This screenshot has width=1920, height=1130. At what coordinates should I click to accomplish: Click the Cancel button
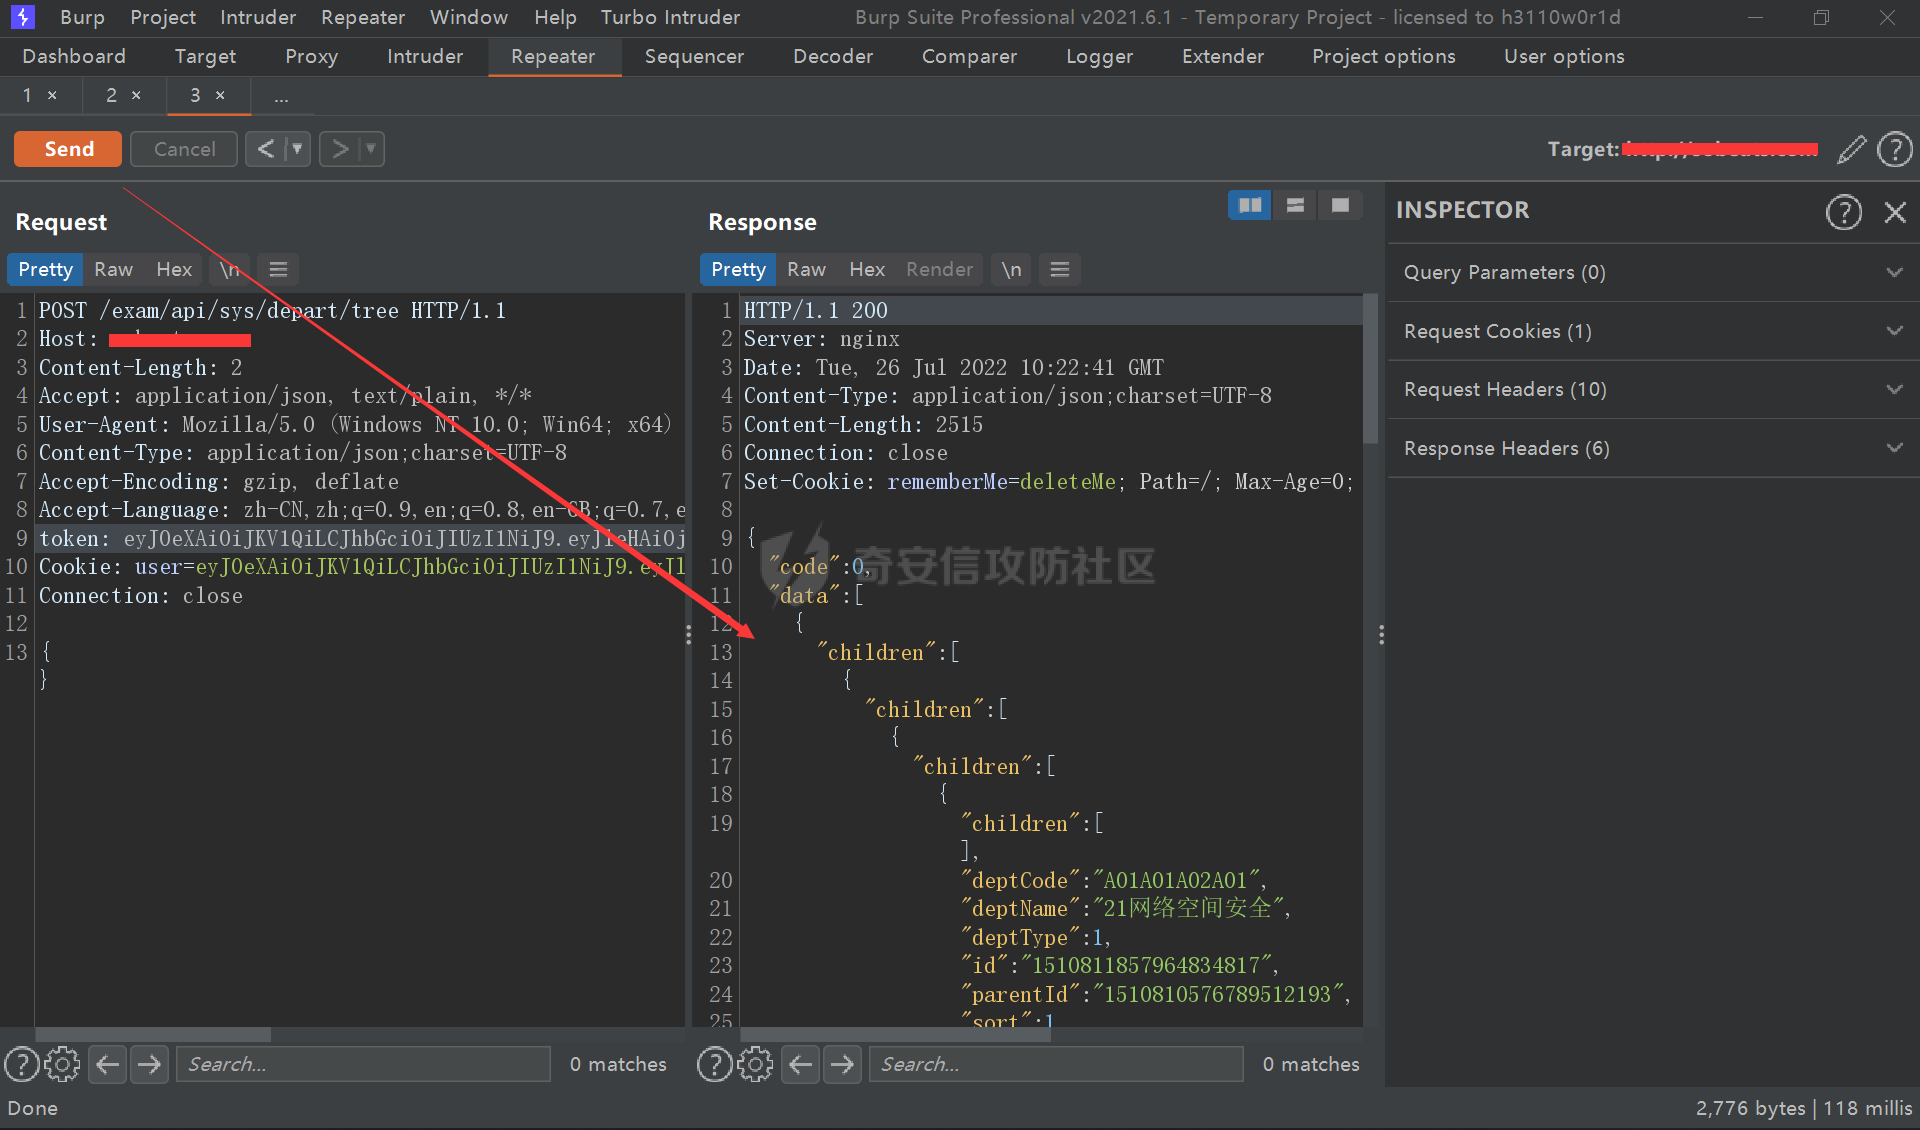[184, 149]
